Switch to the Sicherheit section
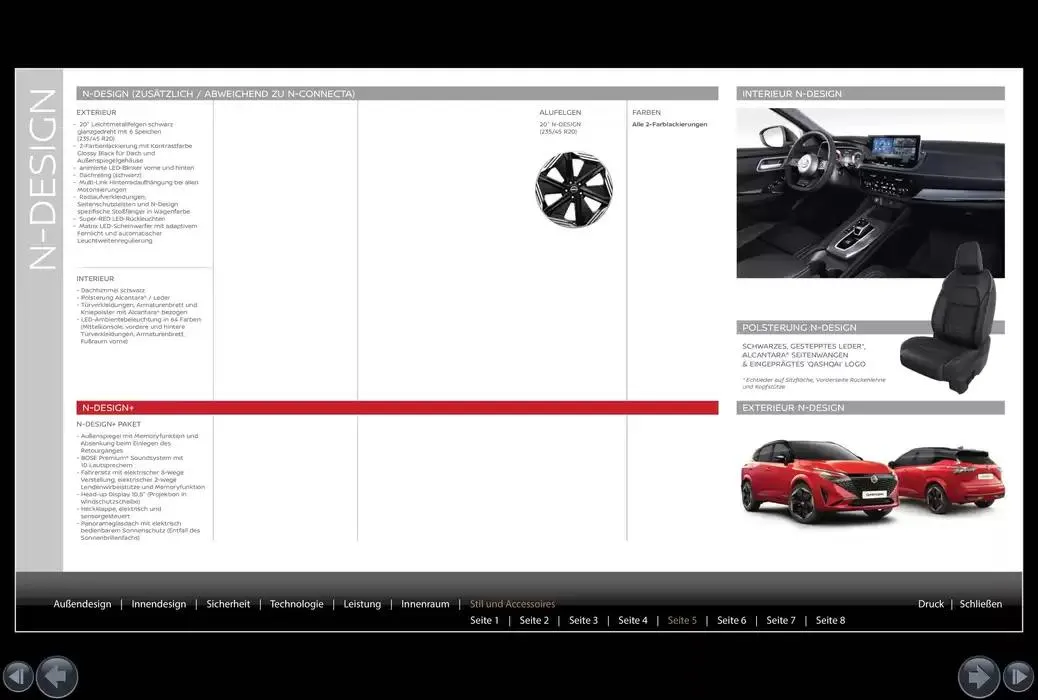 (x=228, y=604)
